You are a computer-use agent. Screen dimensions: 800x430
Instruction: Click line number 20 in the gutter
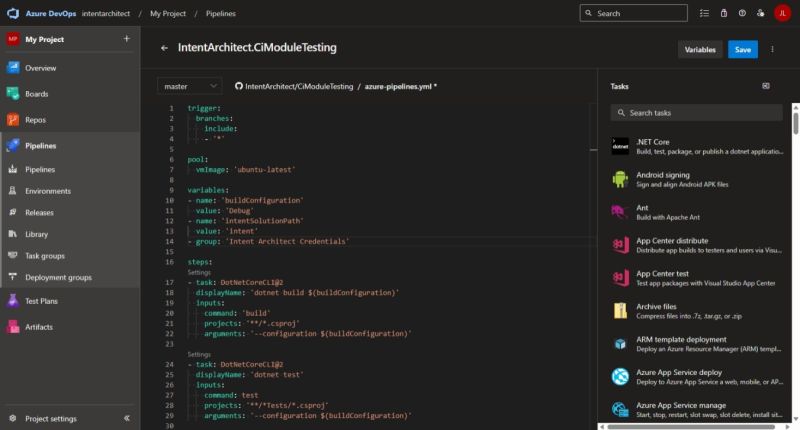coord(169,313)
